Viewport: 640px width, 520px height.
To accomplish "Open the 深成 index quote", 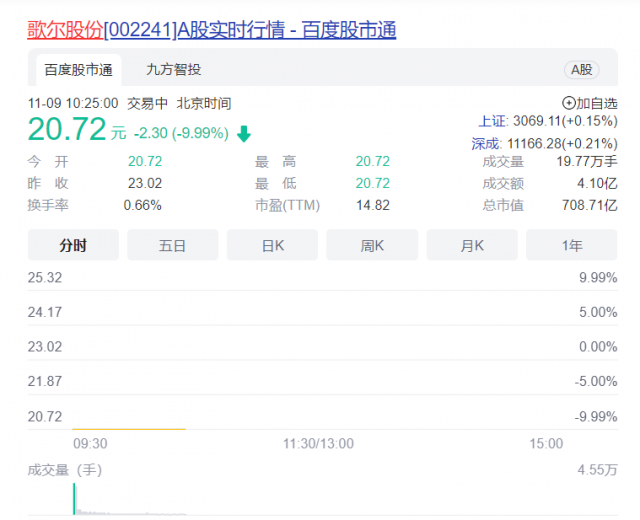I will 544,144.
